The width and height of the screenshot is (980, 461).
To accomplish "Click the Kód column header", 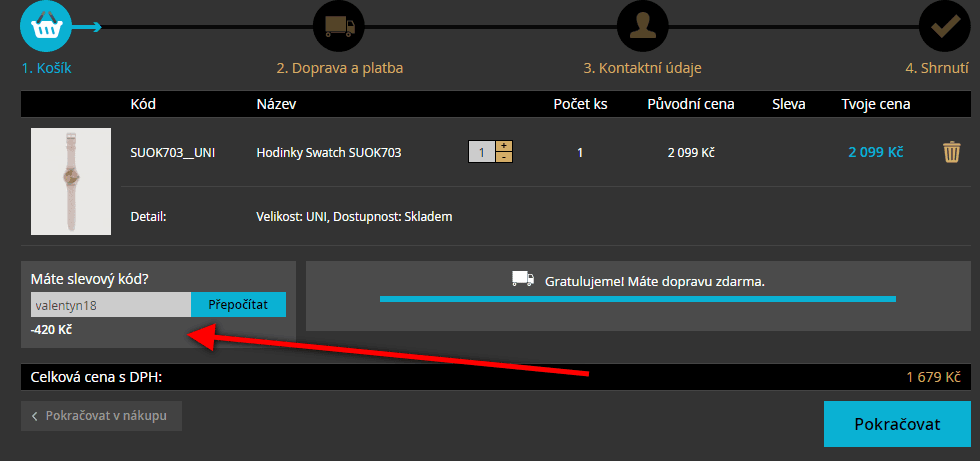I will click(143, 104).
